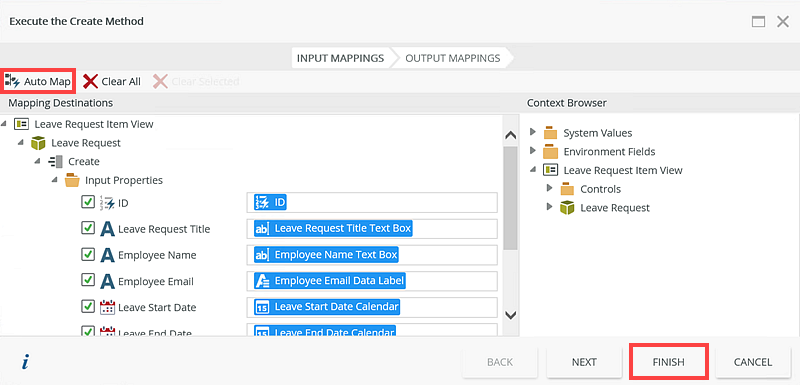Toggle the Leave Start Date checkbox
Viewport: 800px width, 385px height.
coord(88,306)
